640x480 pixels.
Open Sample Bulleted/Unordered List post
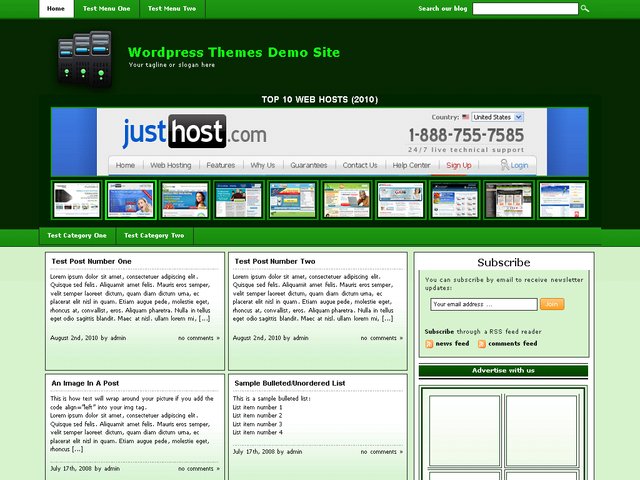(x=290, y=383)
